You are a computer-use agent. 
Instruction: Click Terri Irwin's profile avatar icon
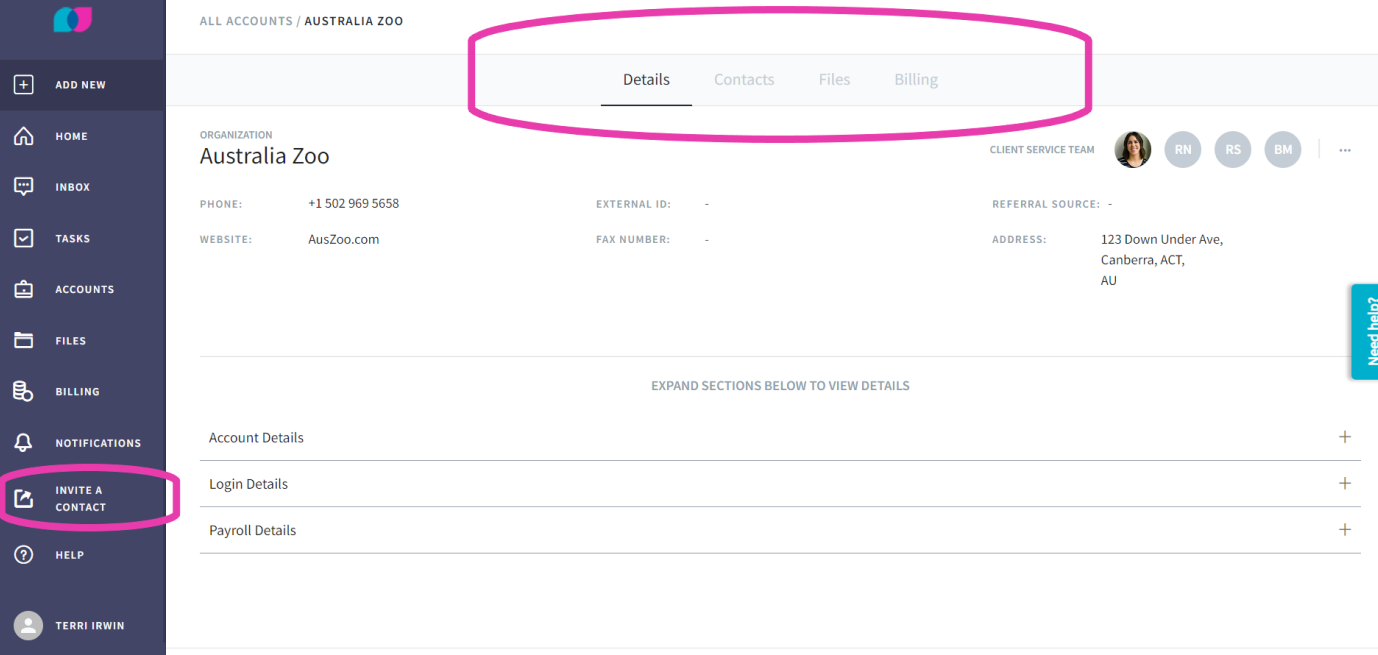[x=28, y=625]
